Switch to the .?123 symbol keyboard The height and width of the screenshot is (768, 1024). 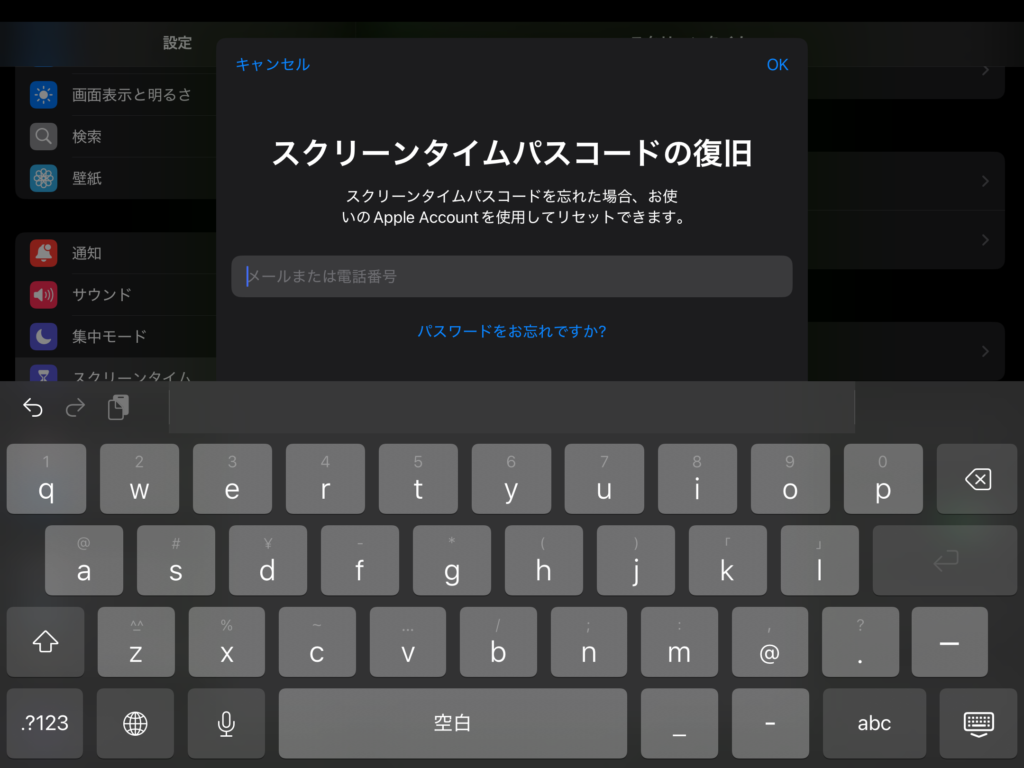pos(46,723)
